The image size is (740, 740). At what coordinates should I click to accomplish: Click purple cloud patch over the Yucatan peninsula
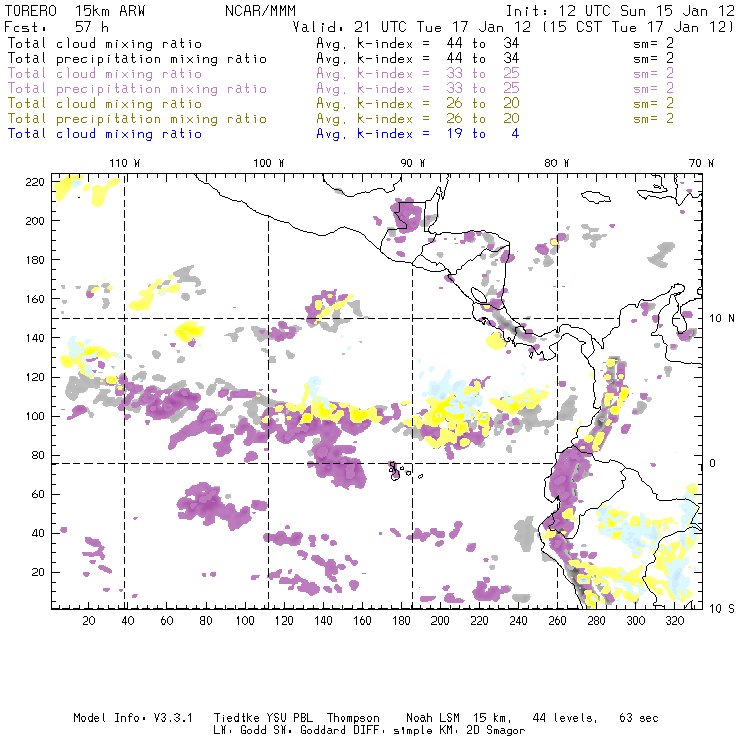407,216
